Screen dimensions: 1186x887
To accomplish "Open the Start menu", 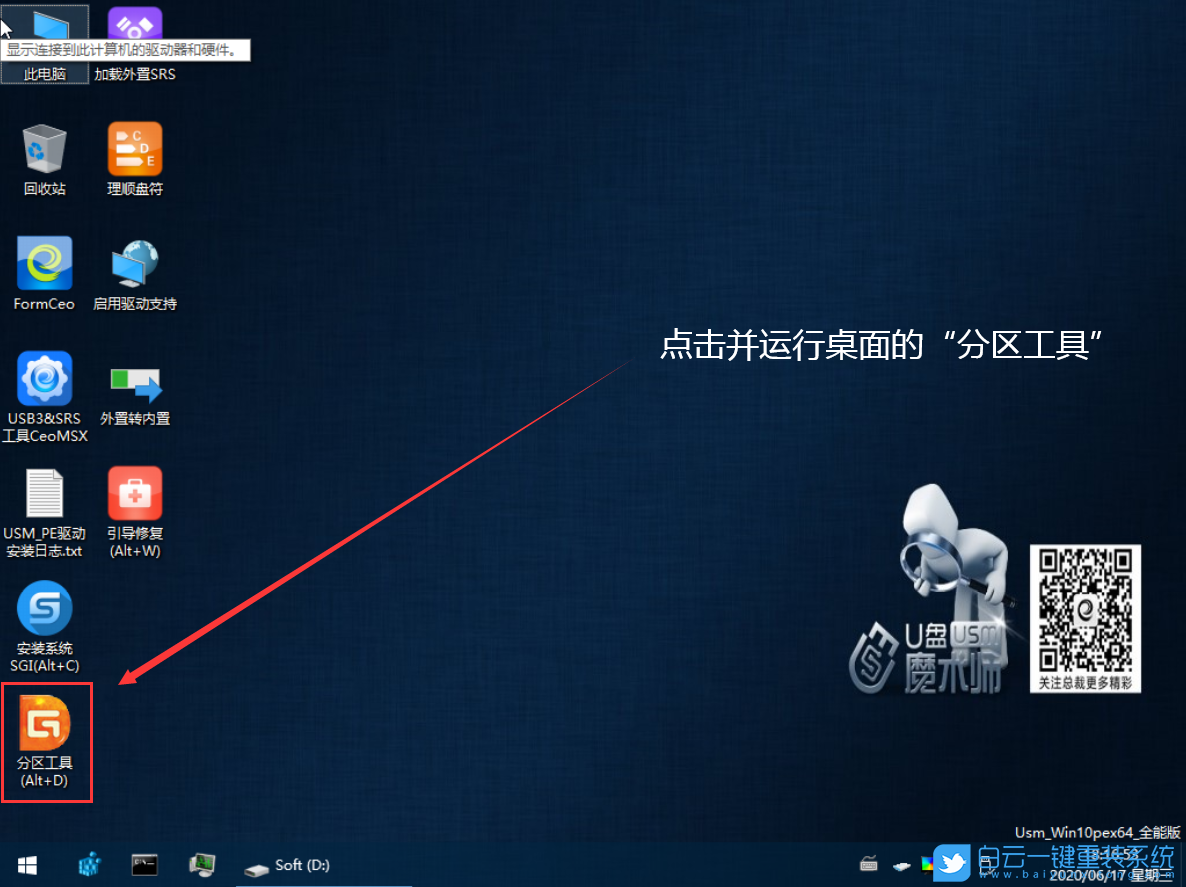I will 27,864.
